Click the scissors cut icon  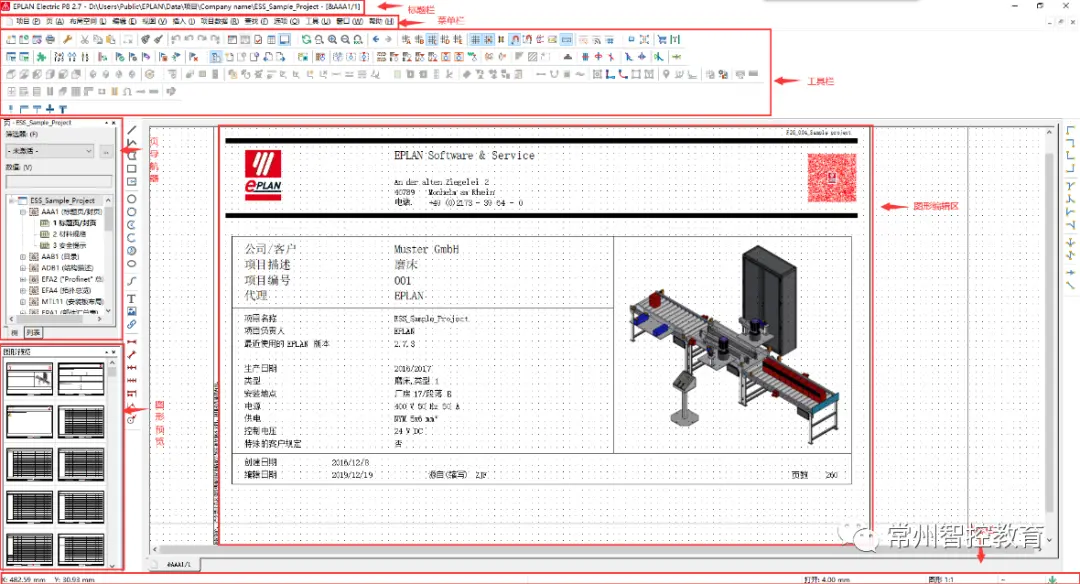click(x=84, y=39)
